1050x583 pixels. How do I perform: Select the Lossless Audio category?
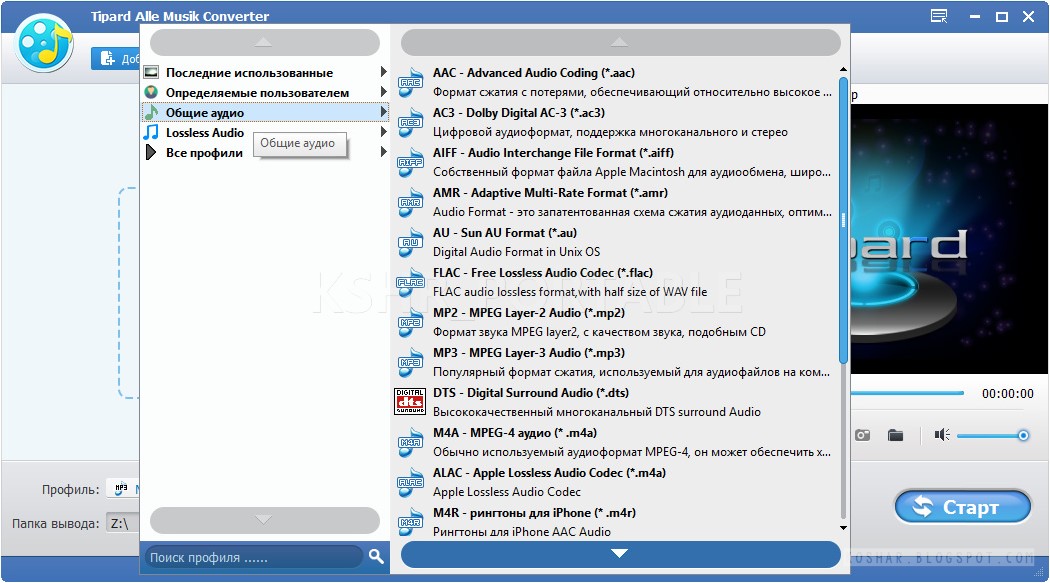(x=265, y=133)
